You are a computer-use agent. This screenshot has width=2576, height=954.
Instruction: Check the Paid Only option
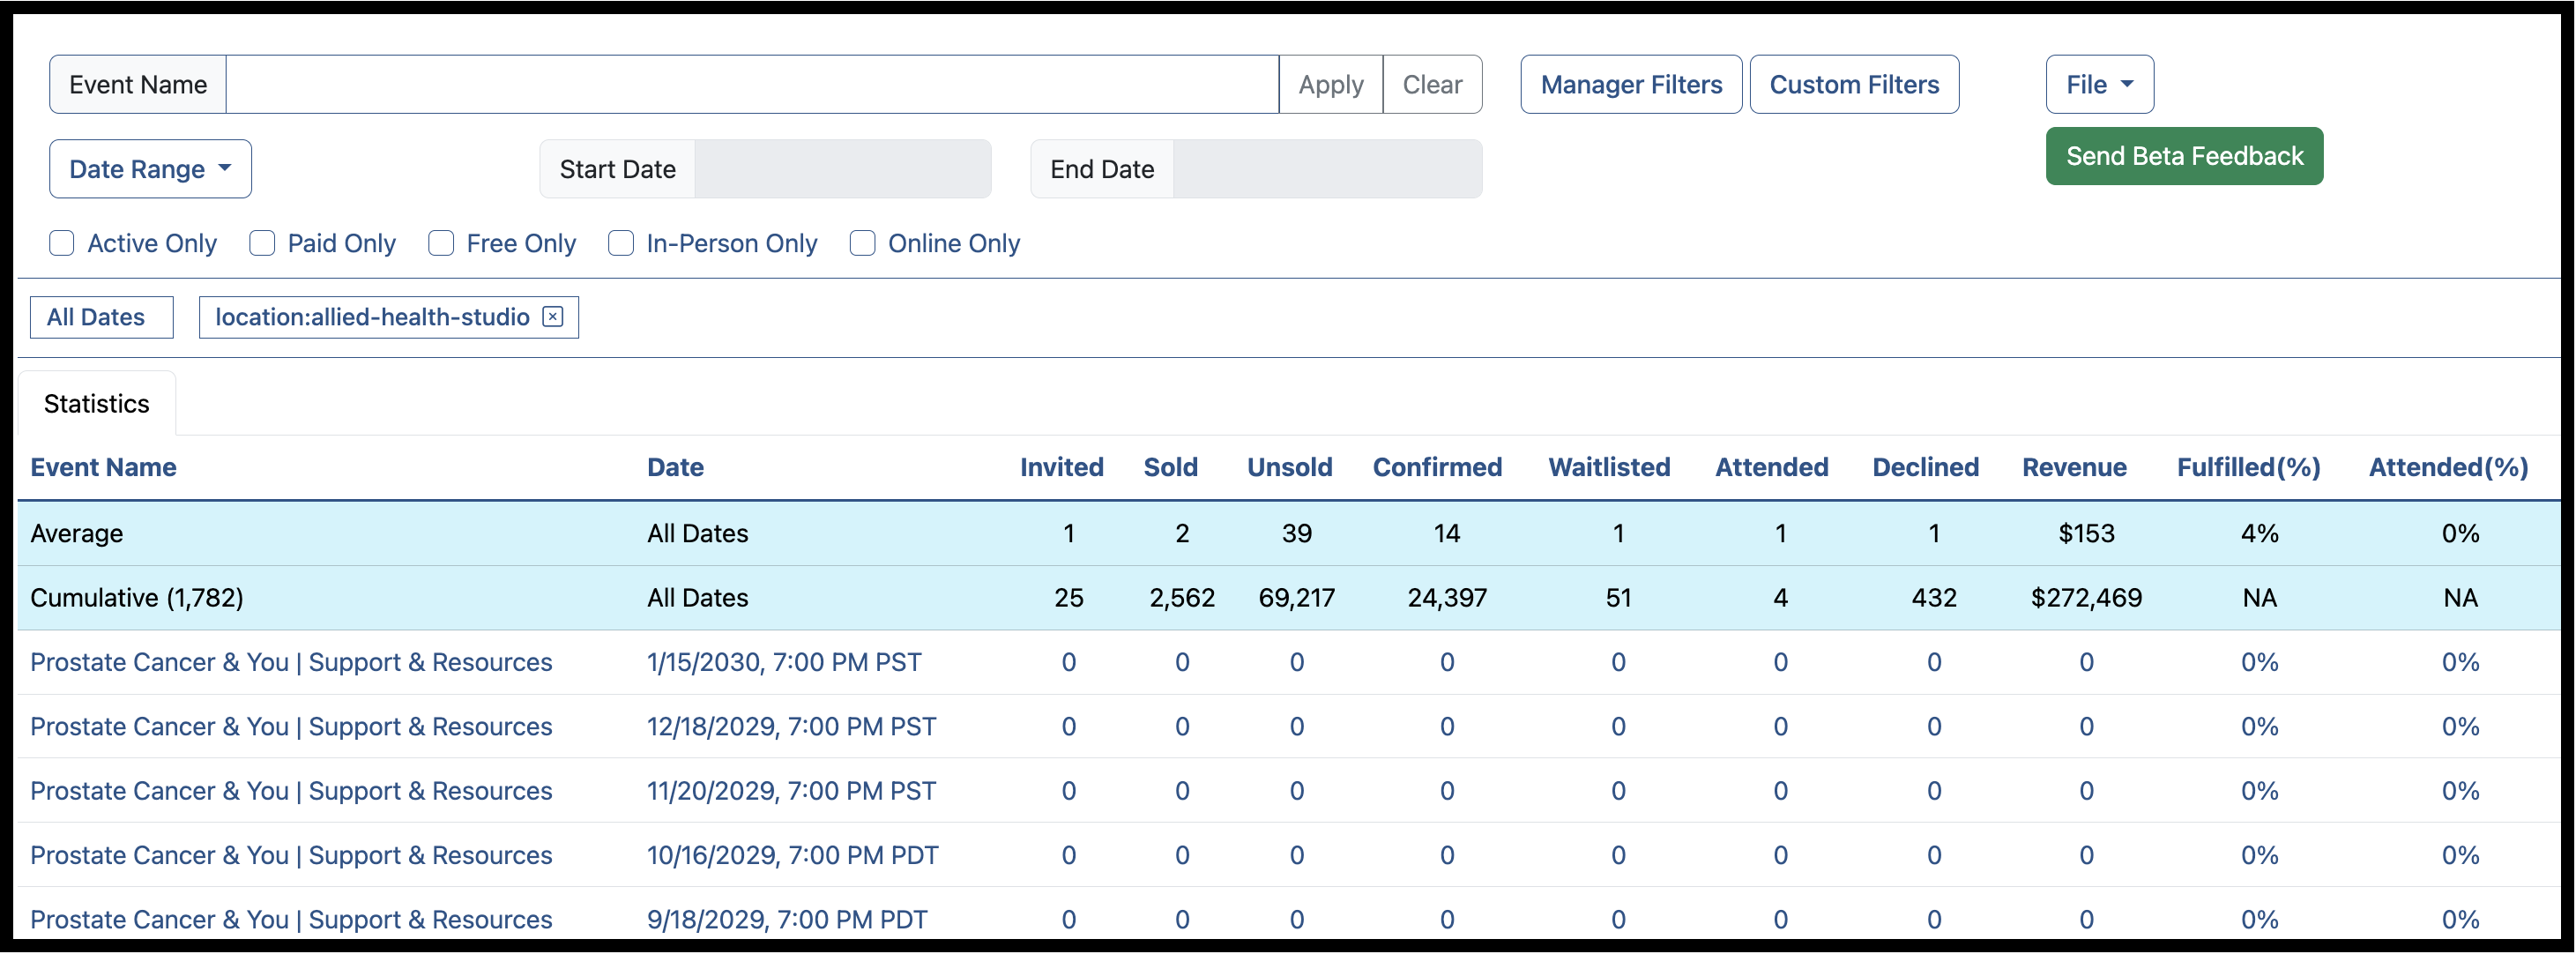[x=262, y=244]
